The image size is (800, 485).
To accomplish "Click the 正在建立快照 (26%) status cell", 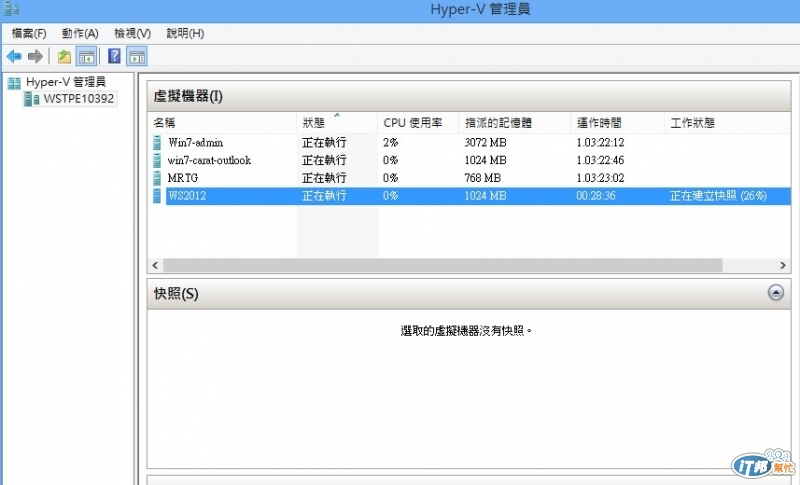I will 718,196.
